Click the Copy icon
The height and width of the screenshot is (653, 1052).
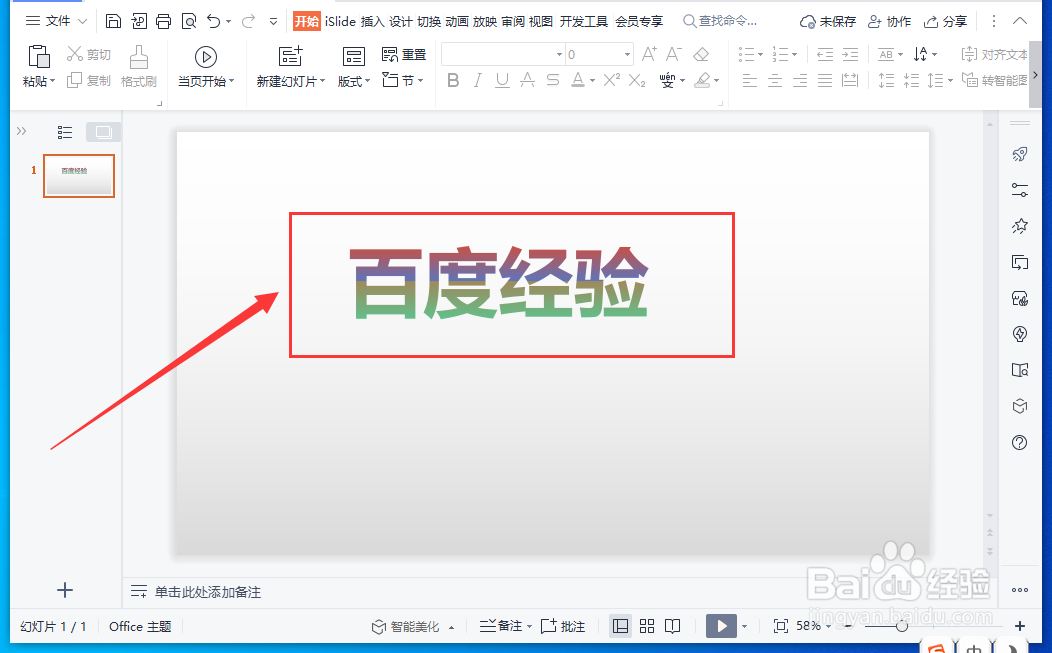(x=74, y=81)
